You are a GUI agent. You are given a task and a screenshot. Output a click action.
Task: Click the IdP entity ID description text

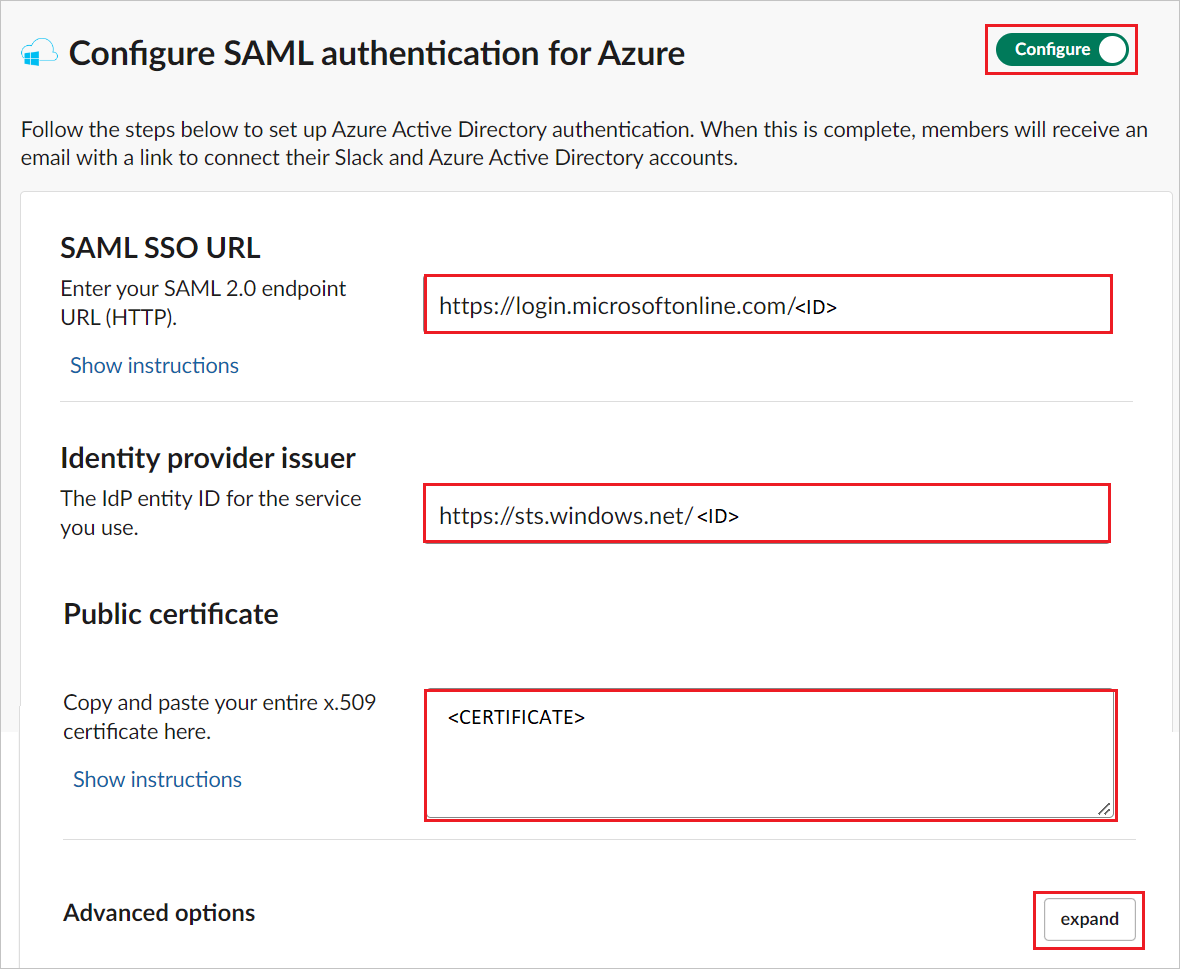pos(211,512)
